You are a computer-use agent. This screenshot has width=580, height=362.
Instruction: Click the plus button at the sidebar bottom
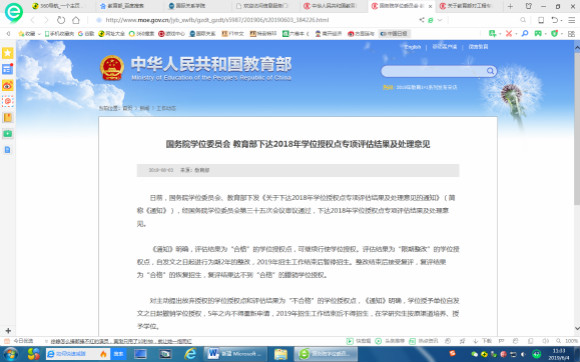point(8,331)
